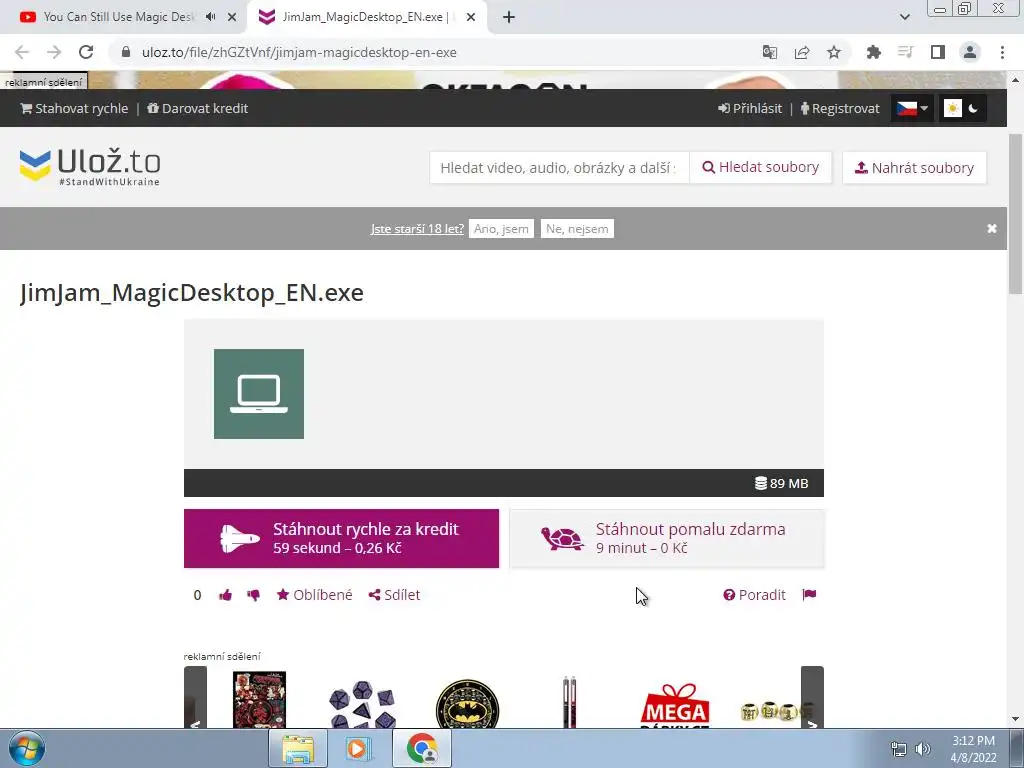This screenshot has width=1024, height=768.
Task: Open the Google Translate icon in the address bar
Action: point(770,52)
